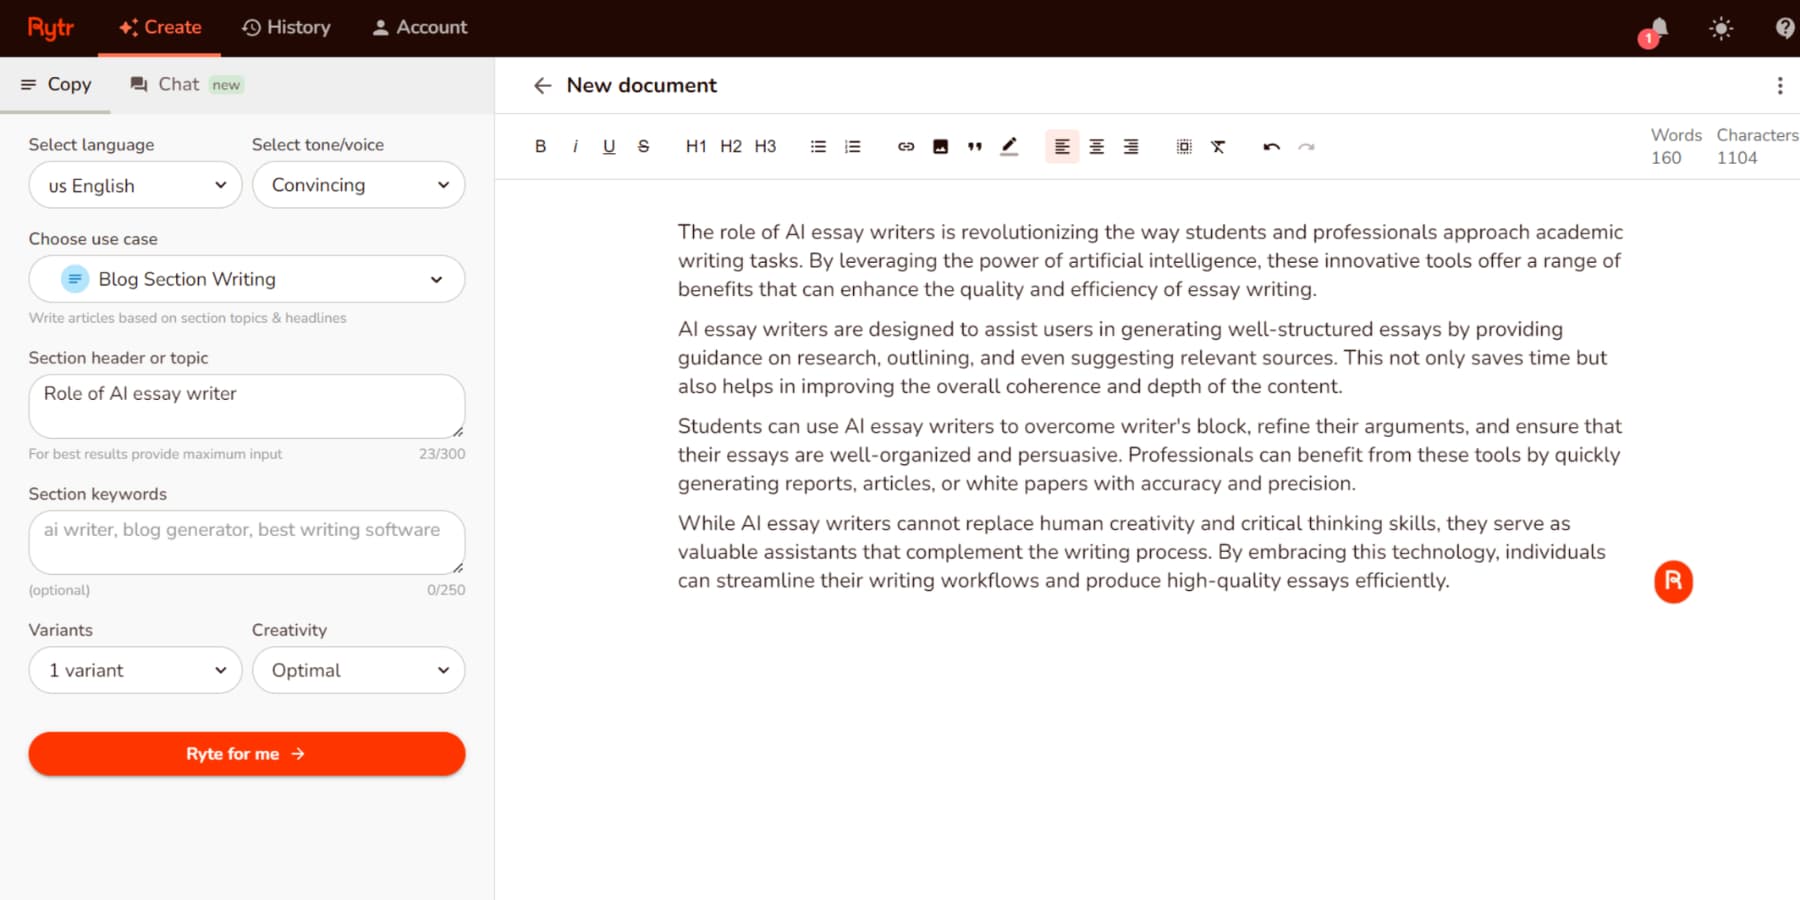Click inside the Section keywords field
The width and height of the screenshot is (1800, 900).
(x=246, y=541)
